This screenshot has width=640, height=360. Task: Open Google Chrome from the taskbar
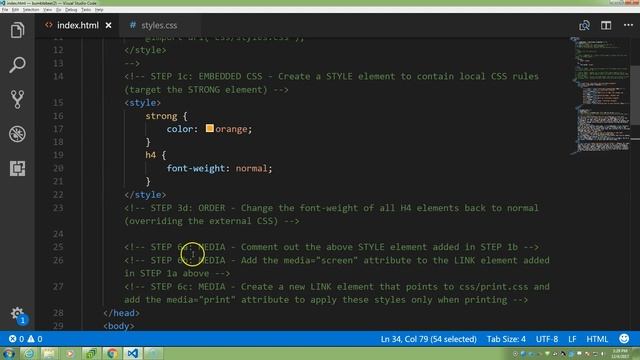coord(112,353)
